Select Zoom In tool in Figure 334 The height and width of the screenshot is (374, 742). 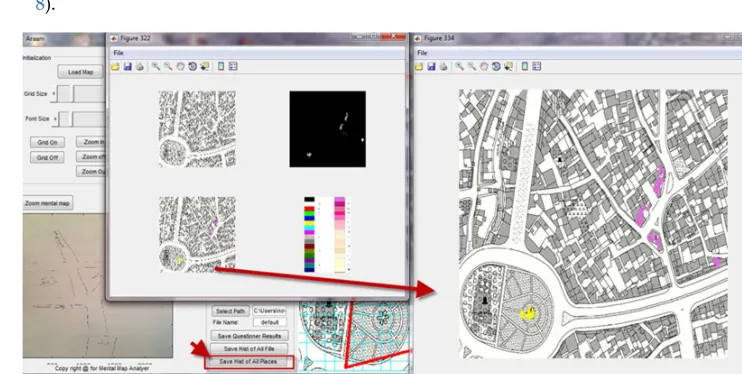[459, 67]
